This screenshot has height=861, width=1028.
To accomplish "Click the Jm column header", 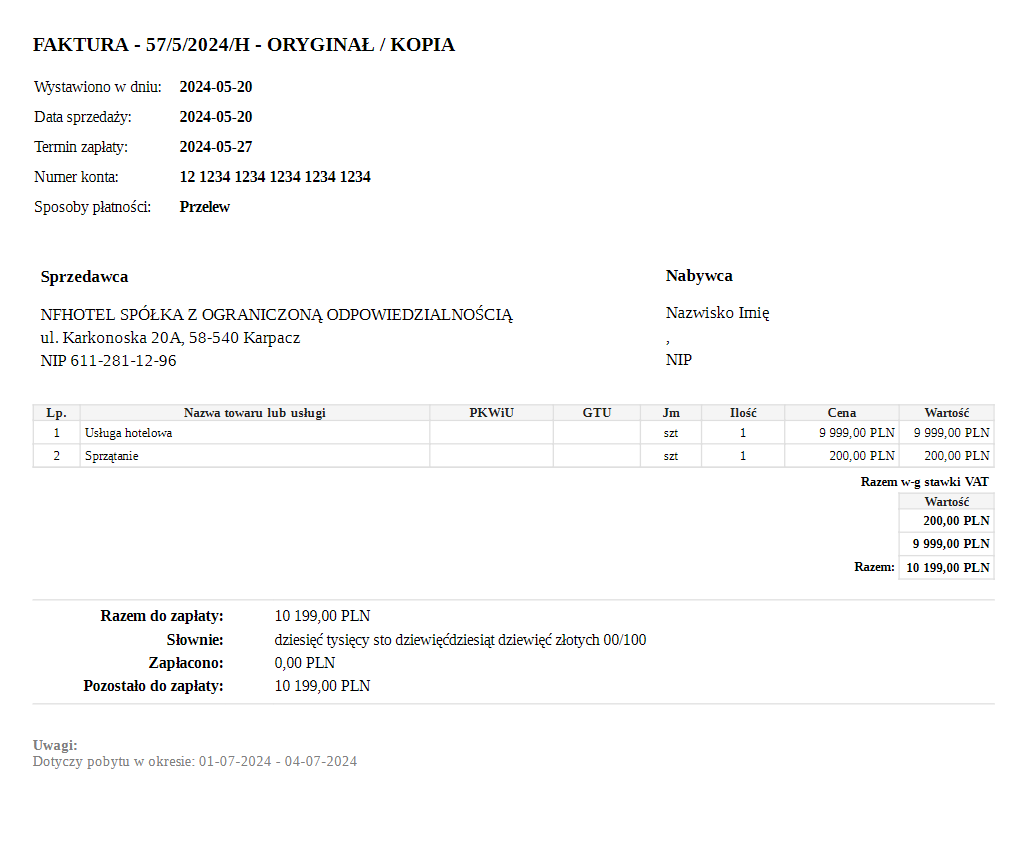I will tap(671, 412).
